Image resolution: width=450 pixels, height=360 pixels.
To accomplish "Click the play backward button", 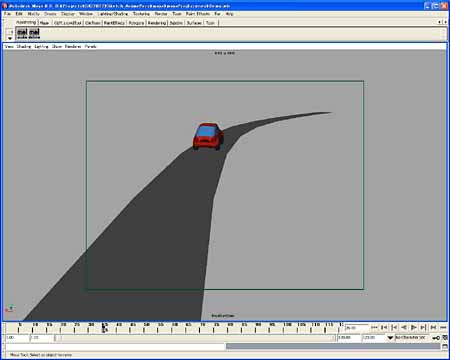I will [x=404, y=328].
